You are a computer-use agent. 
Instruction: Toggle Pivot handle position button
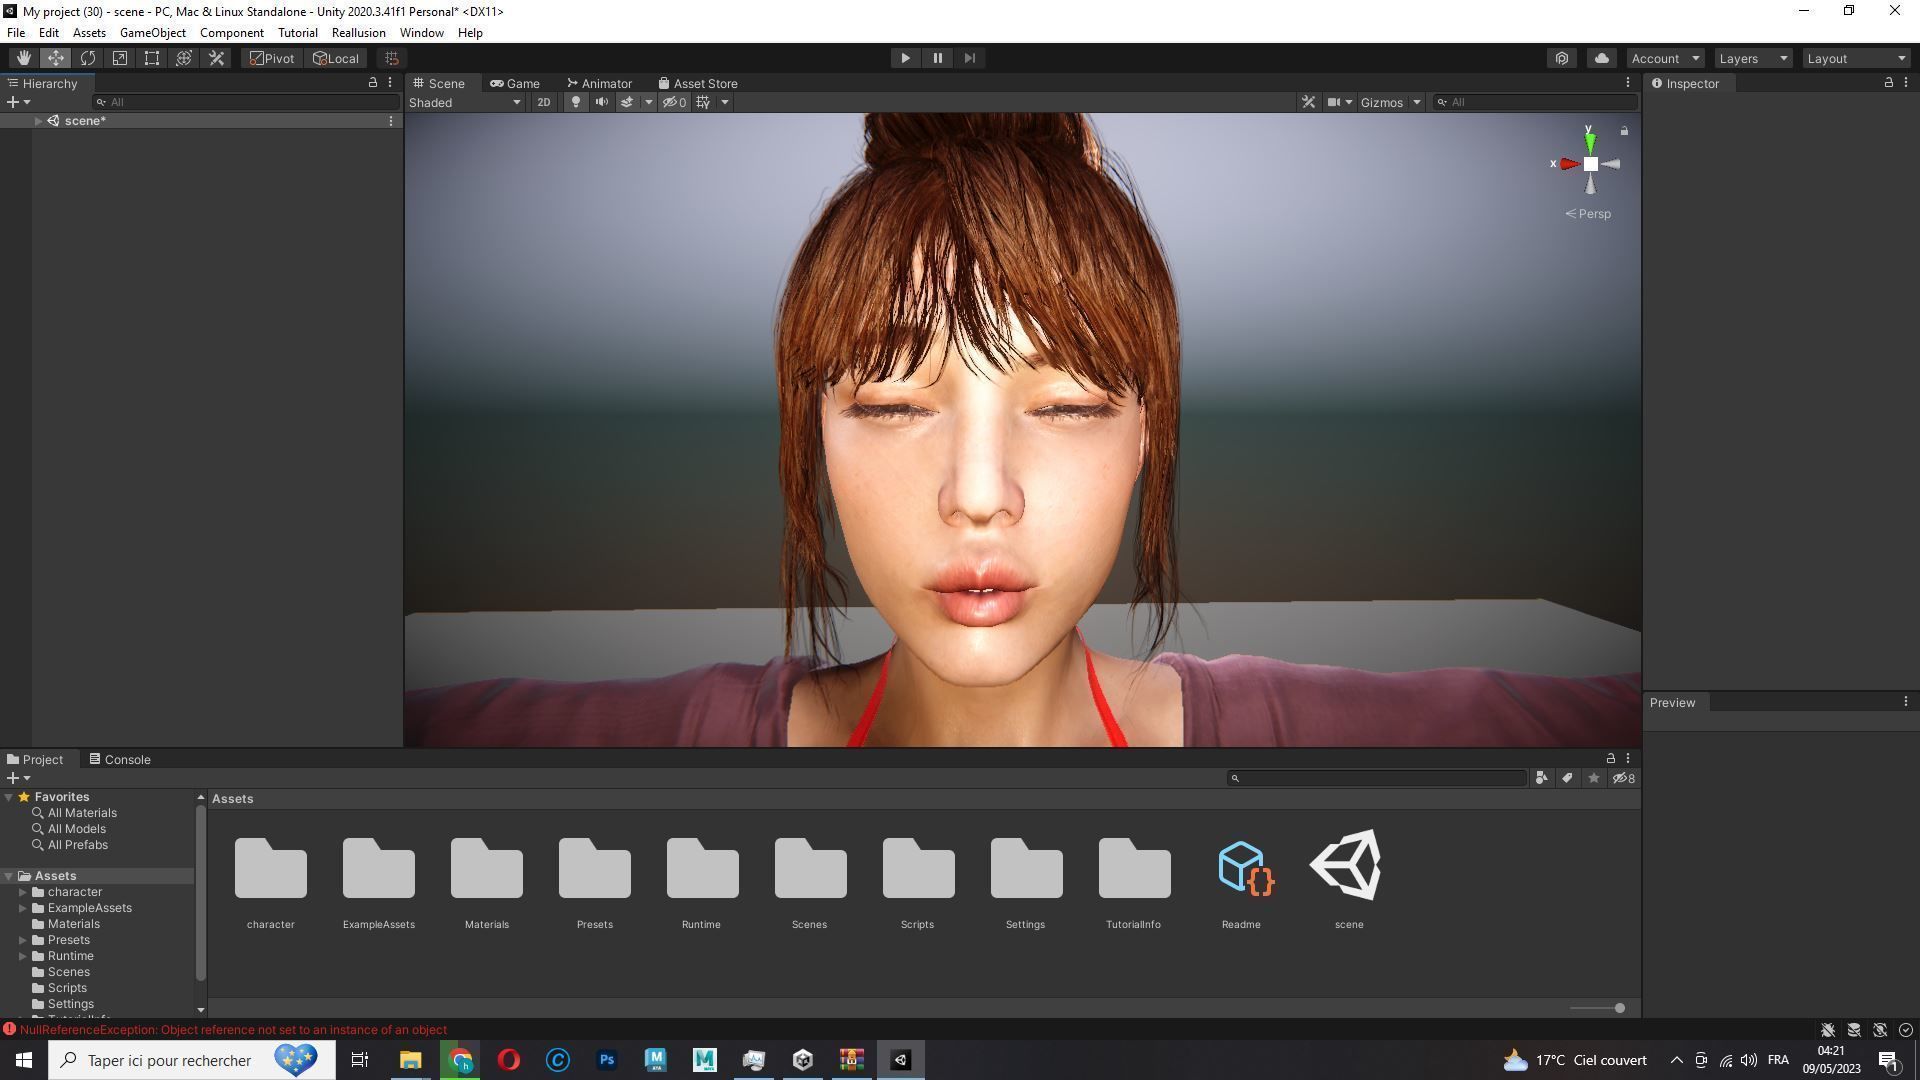pos(272,58)
